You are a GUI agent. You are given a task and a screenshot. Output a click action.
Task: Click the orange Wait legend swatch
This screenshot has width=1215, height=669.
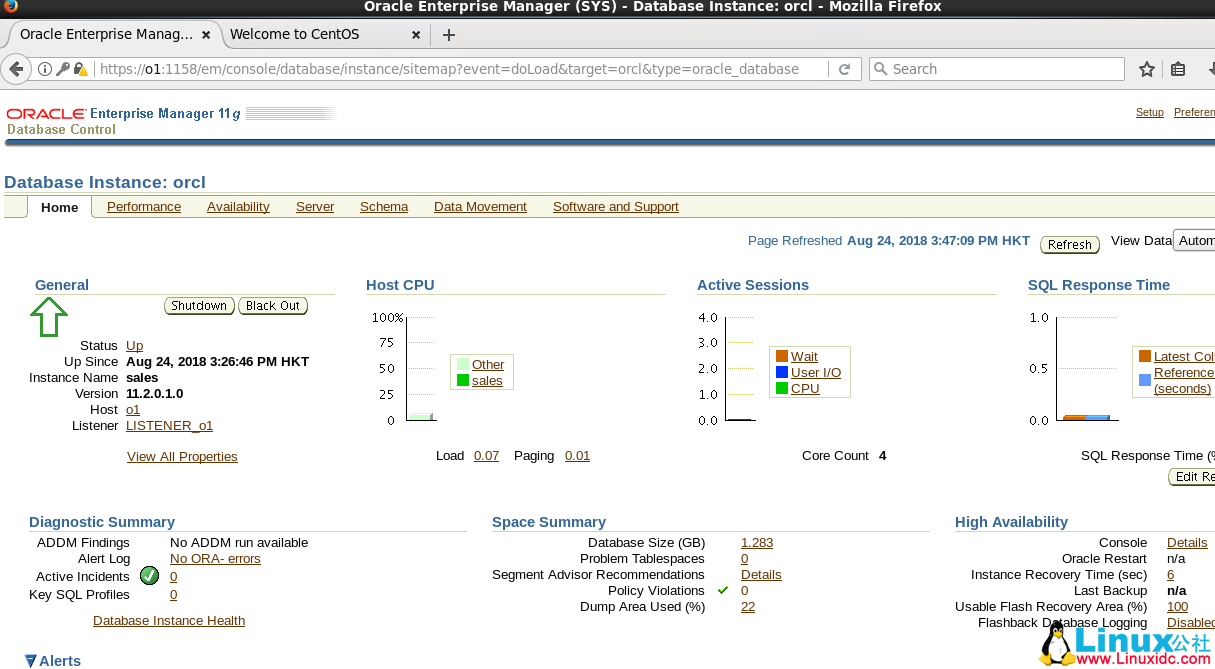click(x=782, y=356)
